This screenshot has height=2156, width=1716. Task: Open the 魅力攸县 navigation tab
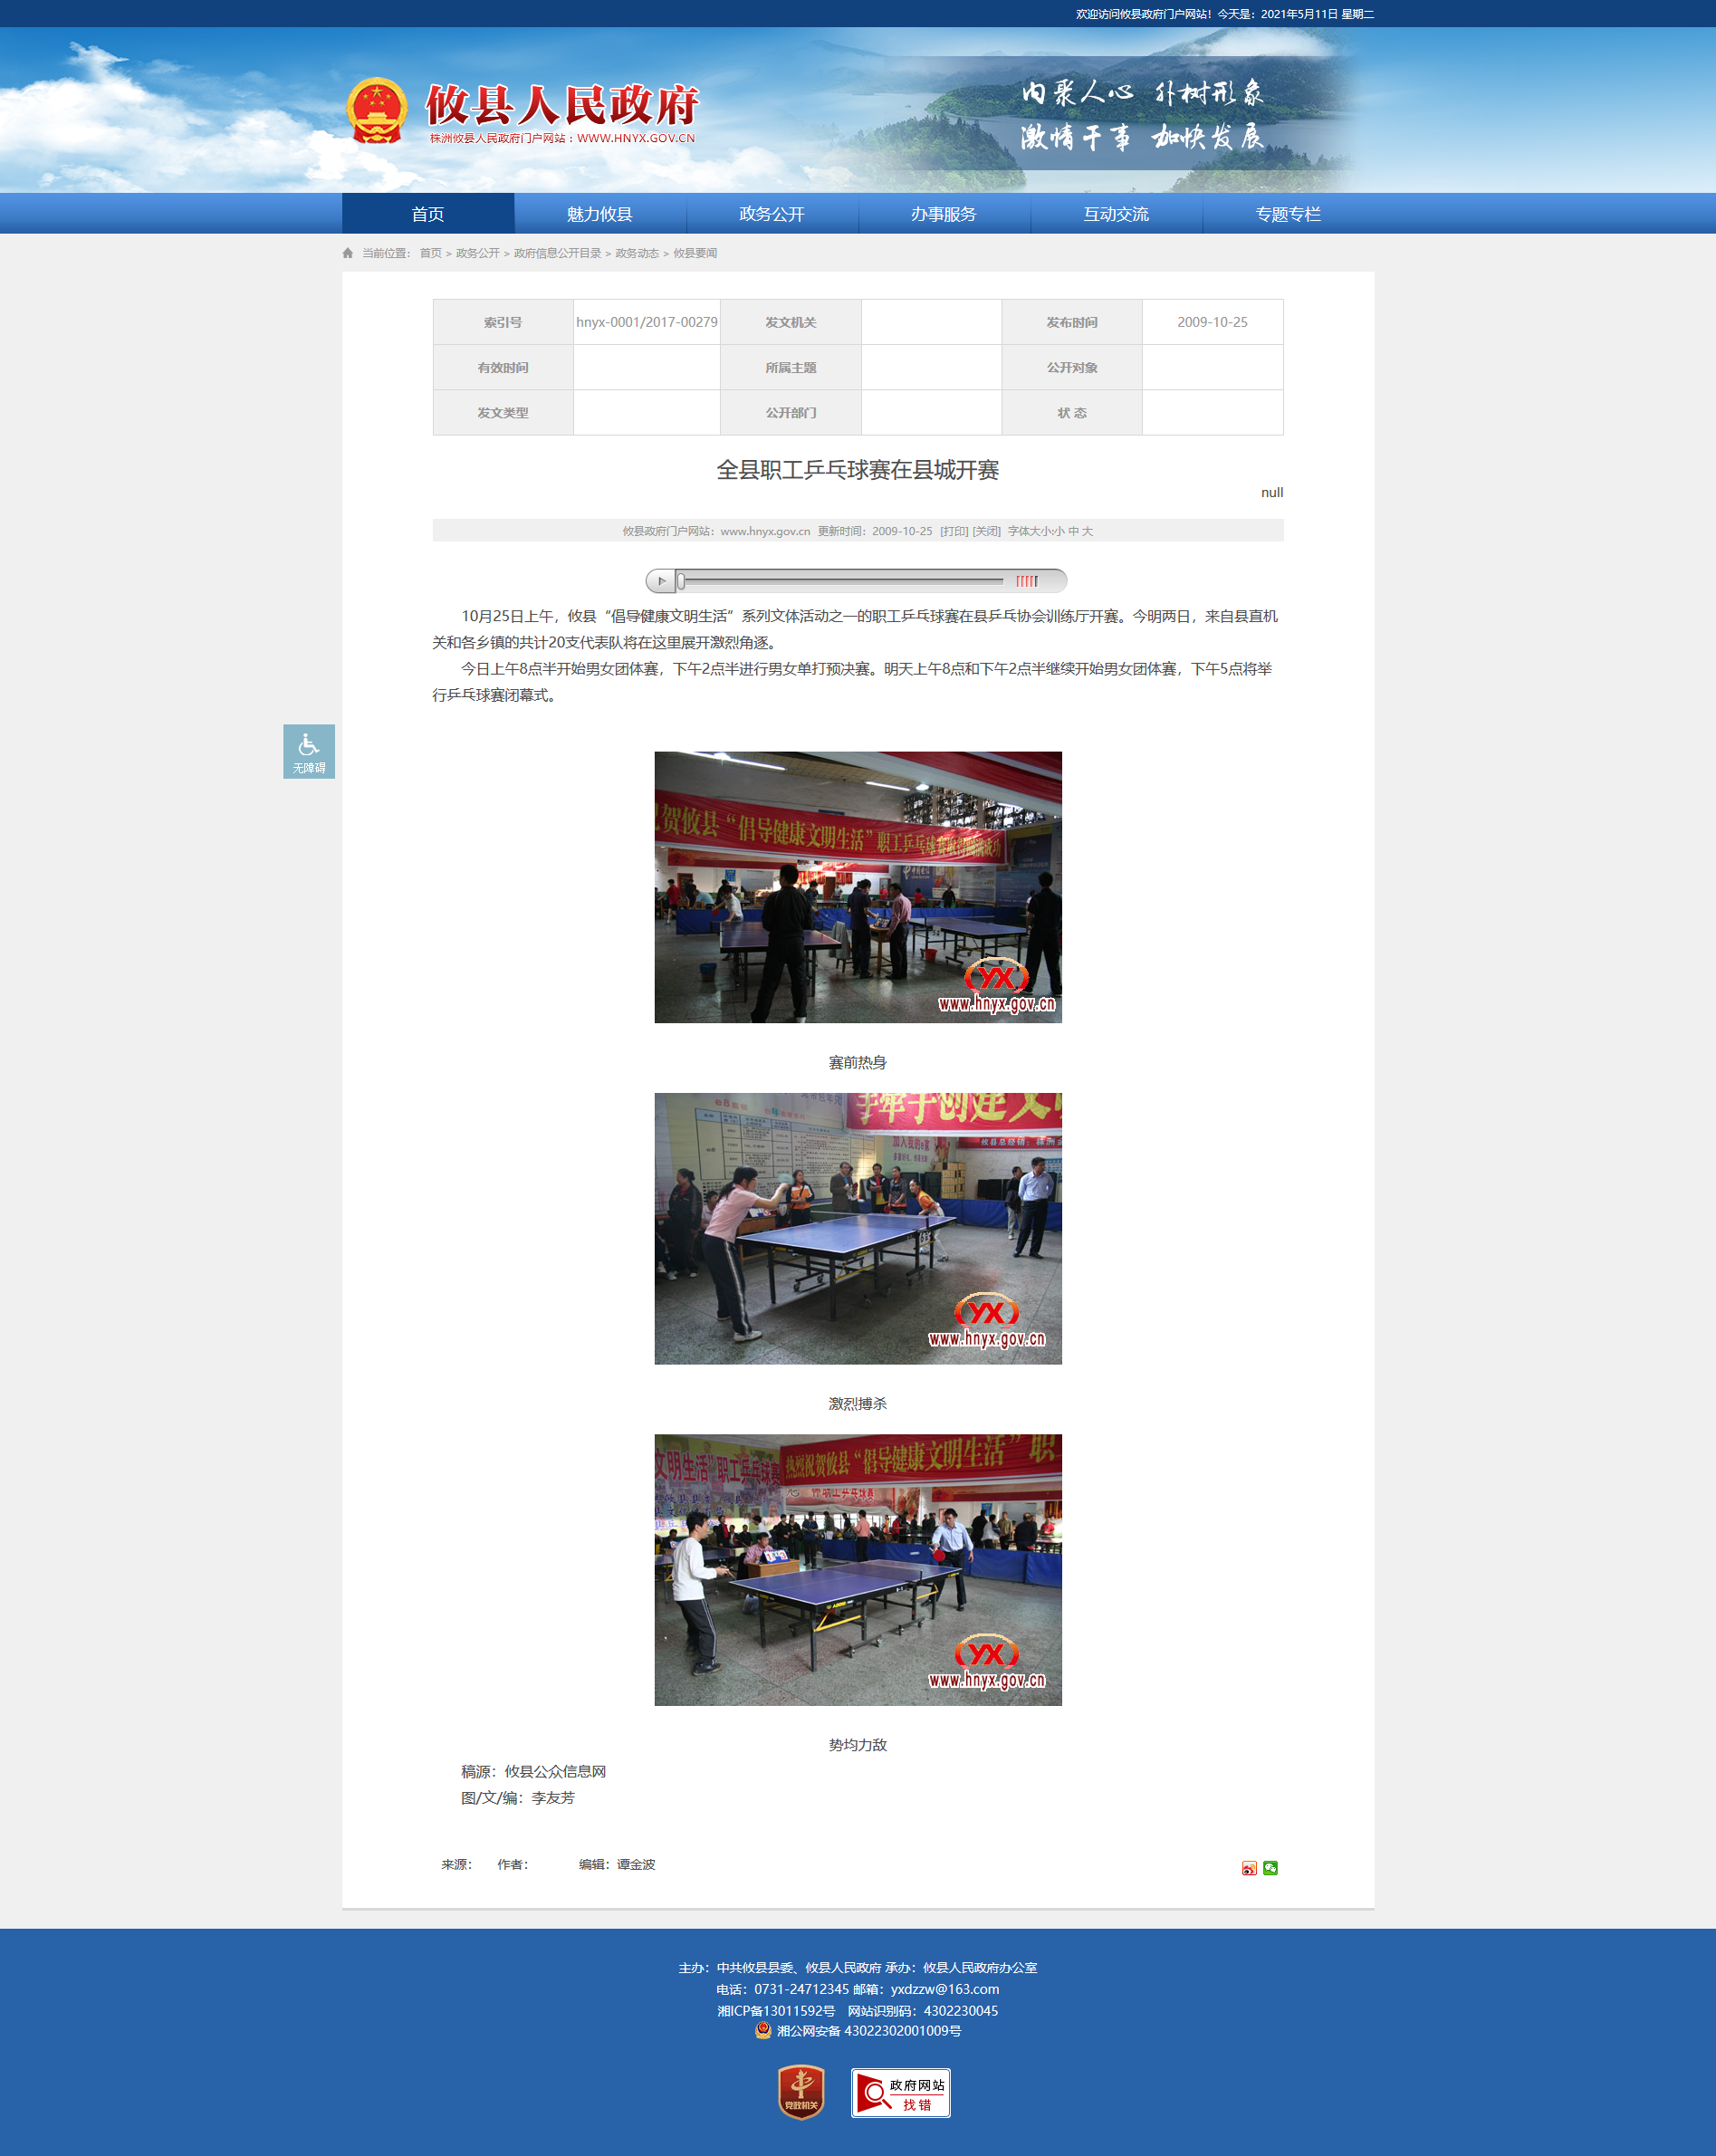click(599, 214)
